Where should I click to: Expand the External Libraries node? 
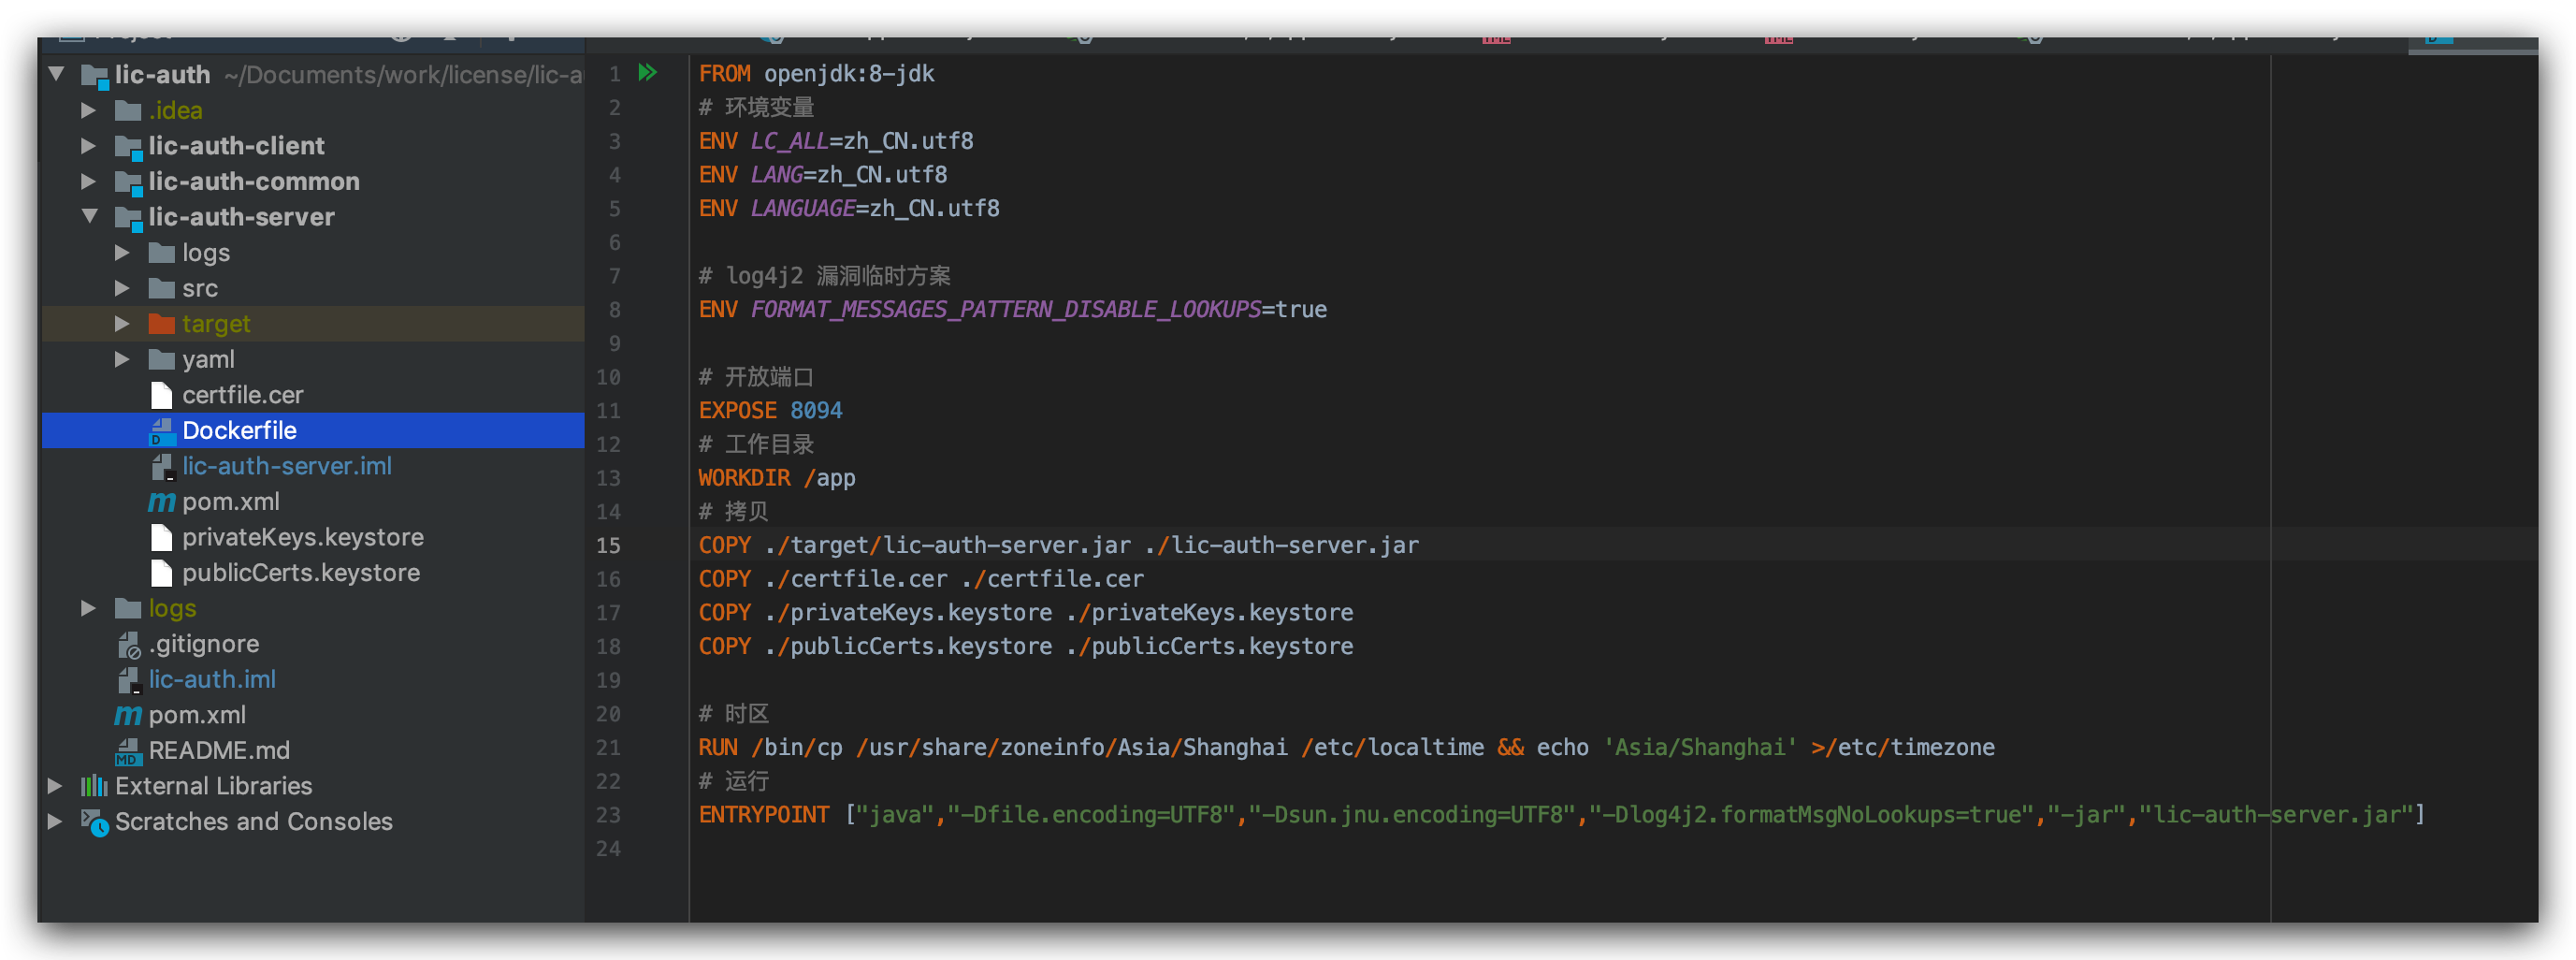(56, 786)
